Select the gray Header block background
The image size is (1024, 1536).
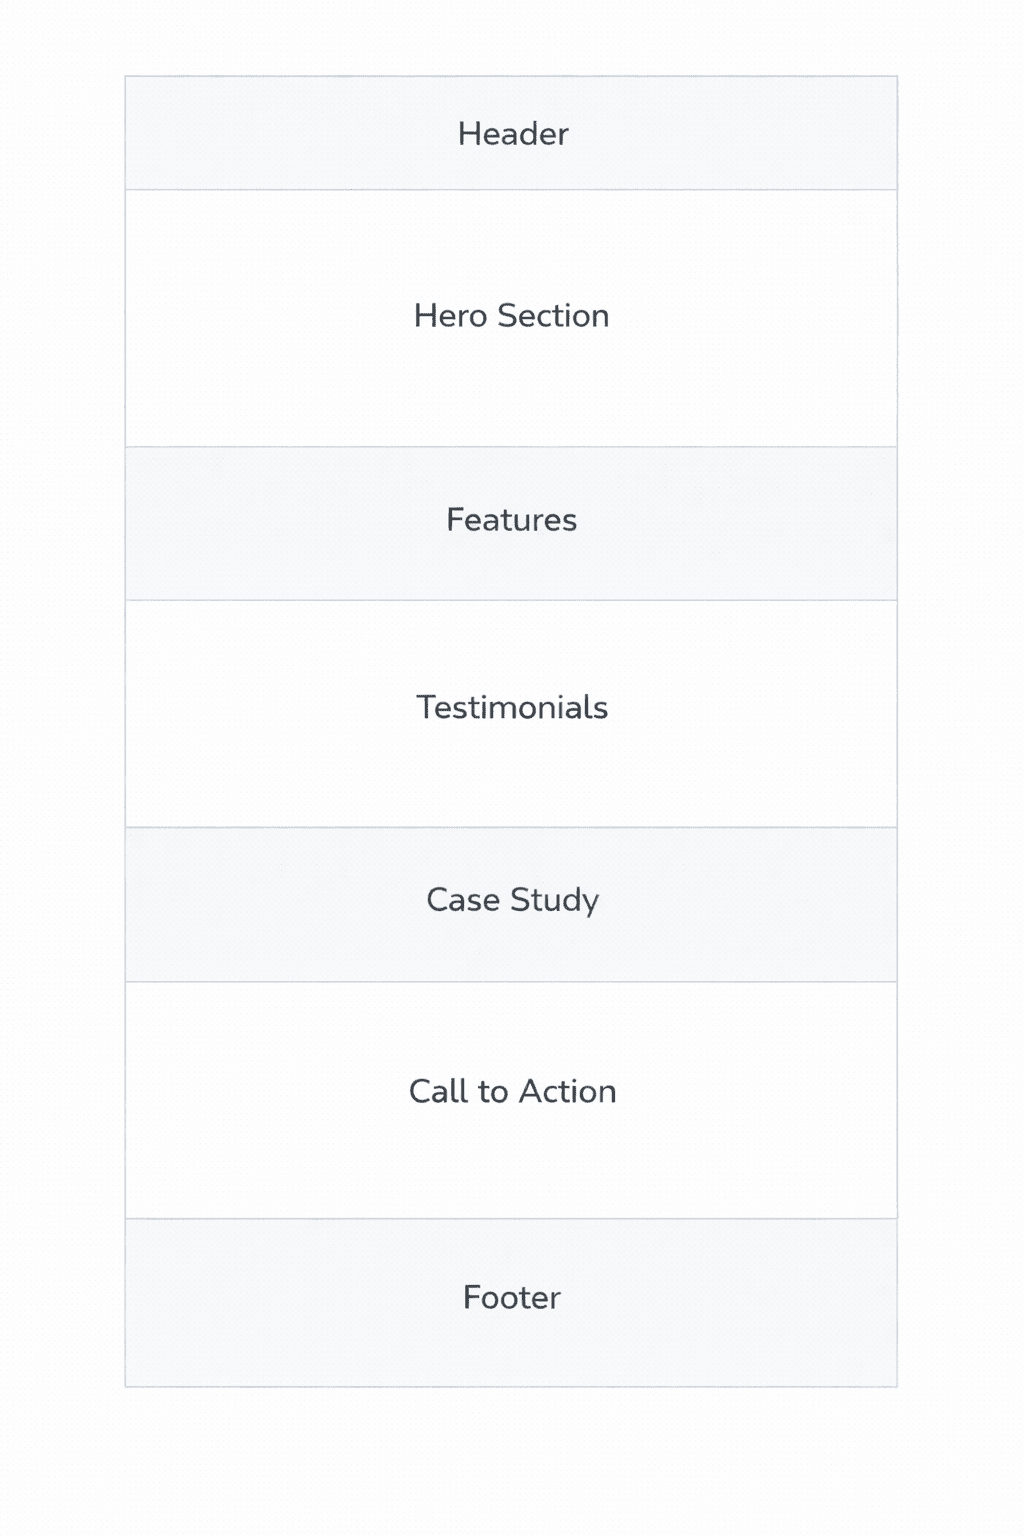[250, 134]
